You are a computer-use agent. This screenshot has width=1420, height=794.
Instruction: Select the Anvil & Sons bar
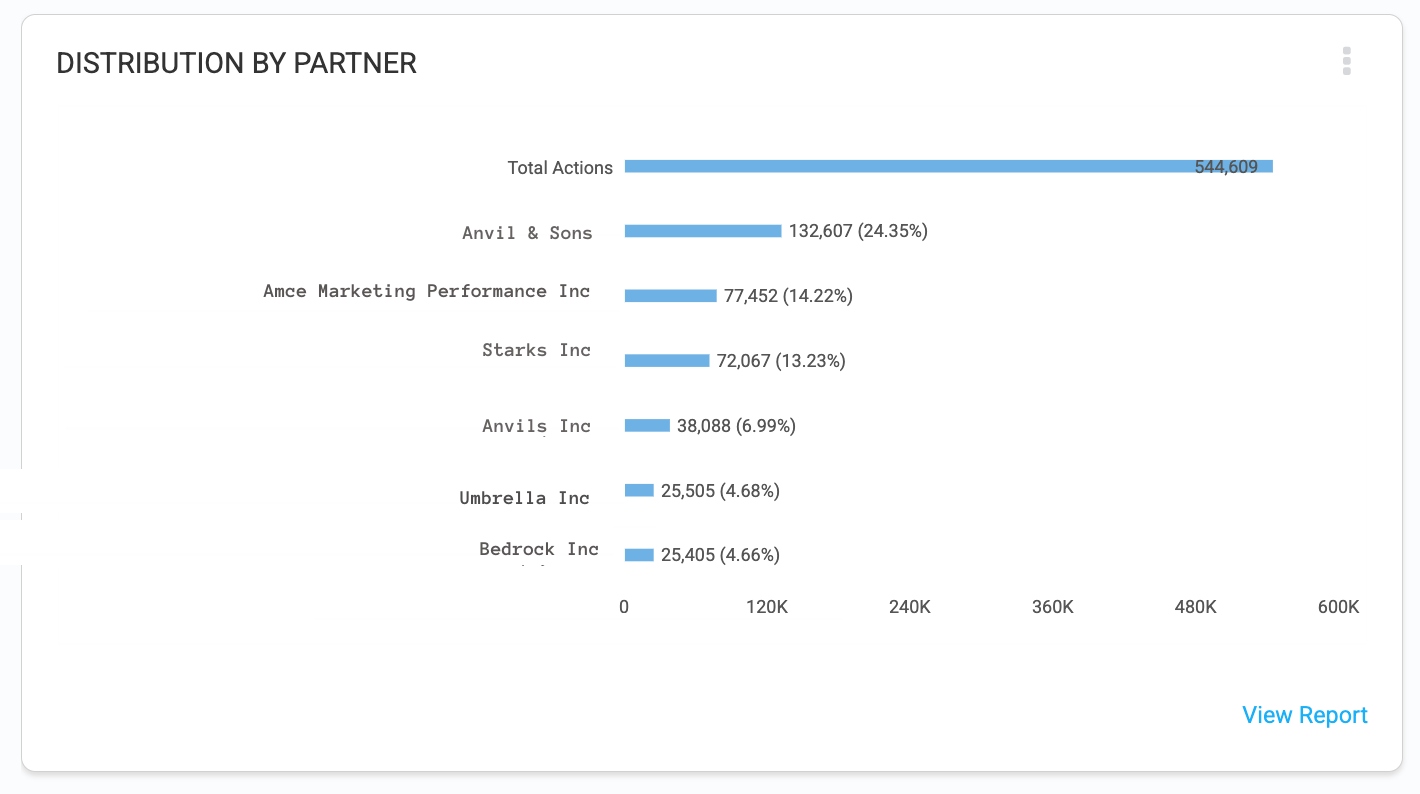[702, 231]
